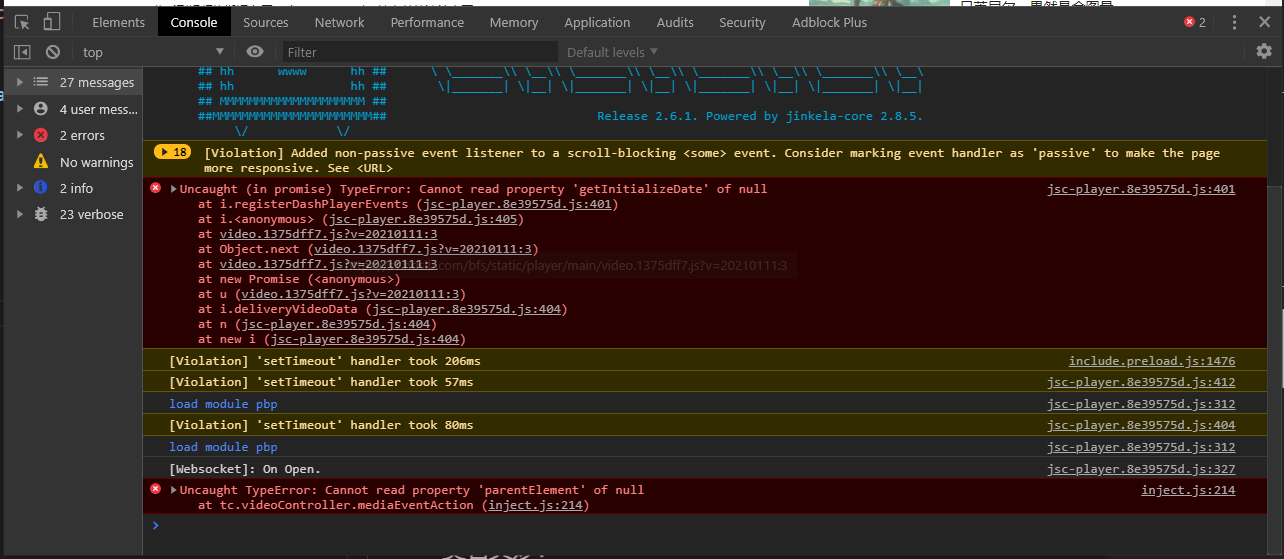The width and height of the screenshot is (1284, 559).
Task: Open stack link after 'at Object.next'
Action: (424, 249)
